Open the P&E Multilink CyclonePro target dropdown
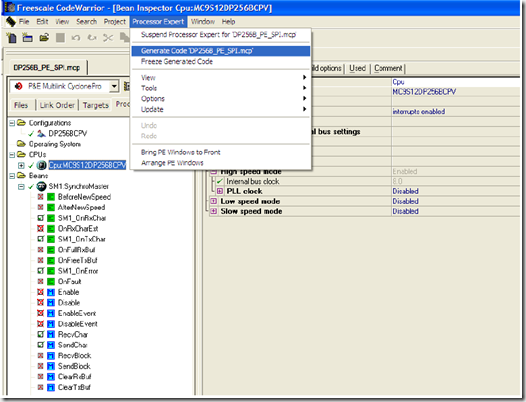This screenshot has width=526, height=402. tap(114, 86)
